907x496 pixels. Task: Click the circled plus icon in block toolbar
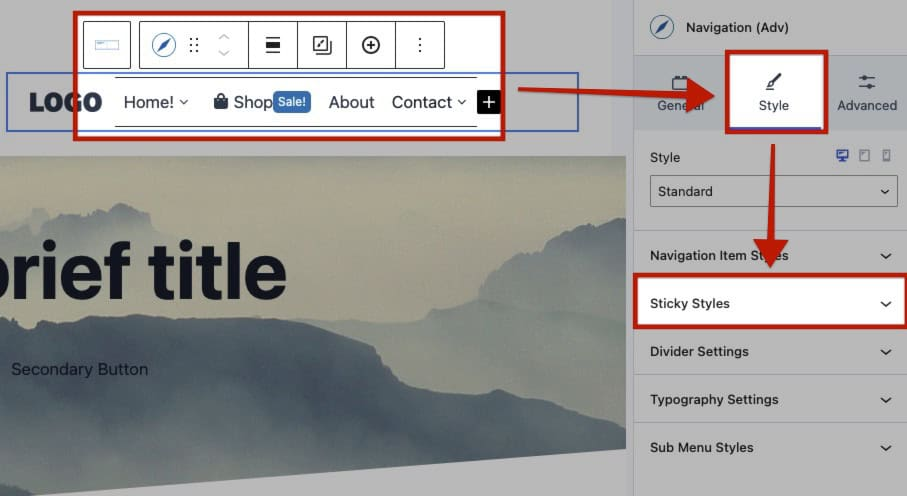[371, 45]
